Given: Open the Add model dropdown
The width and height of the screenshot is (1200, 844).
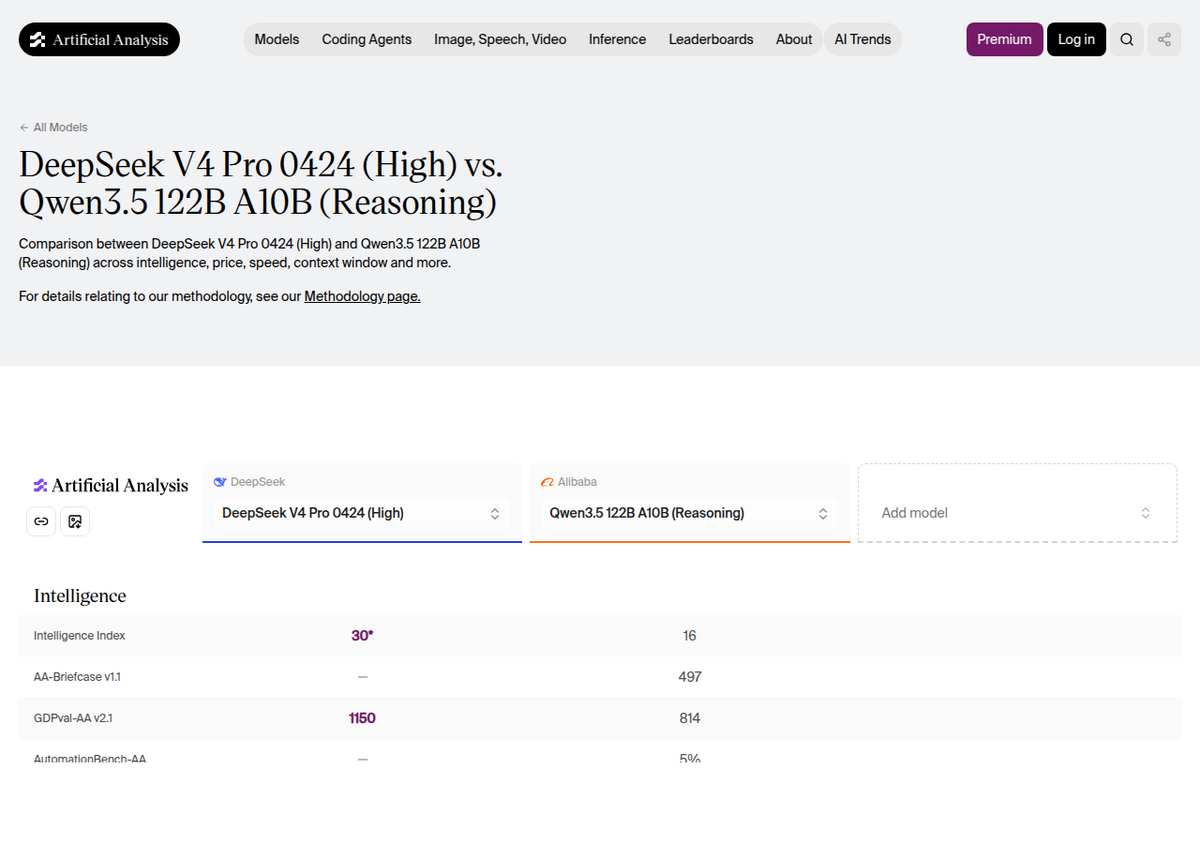Looking at the screenshot, I should pos(1017,513).
